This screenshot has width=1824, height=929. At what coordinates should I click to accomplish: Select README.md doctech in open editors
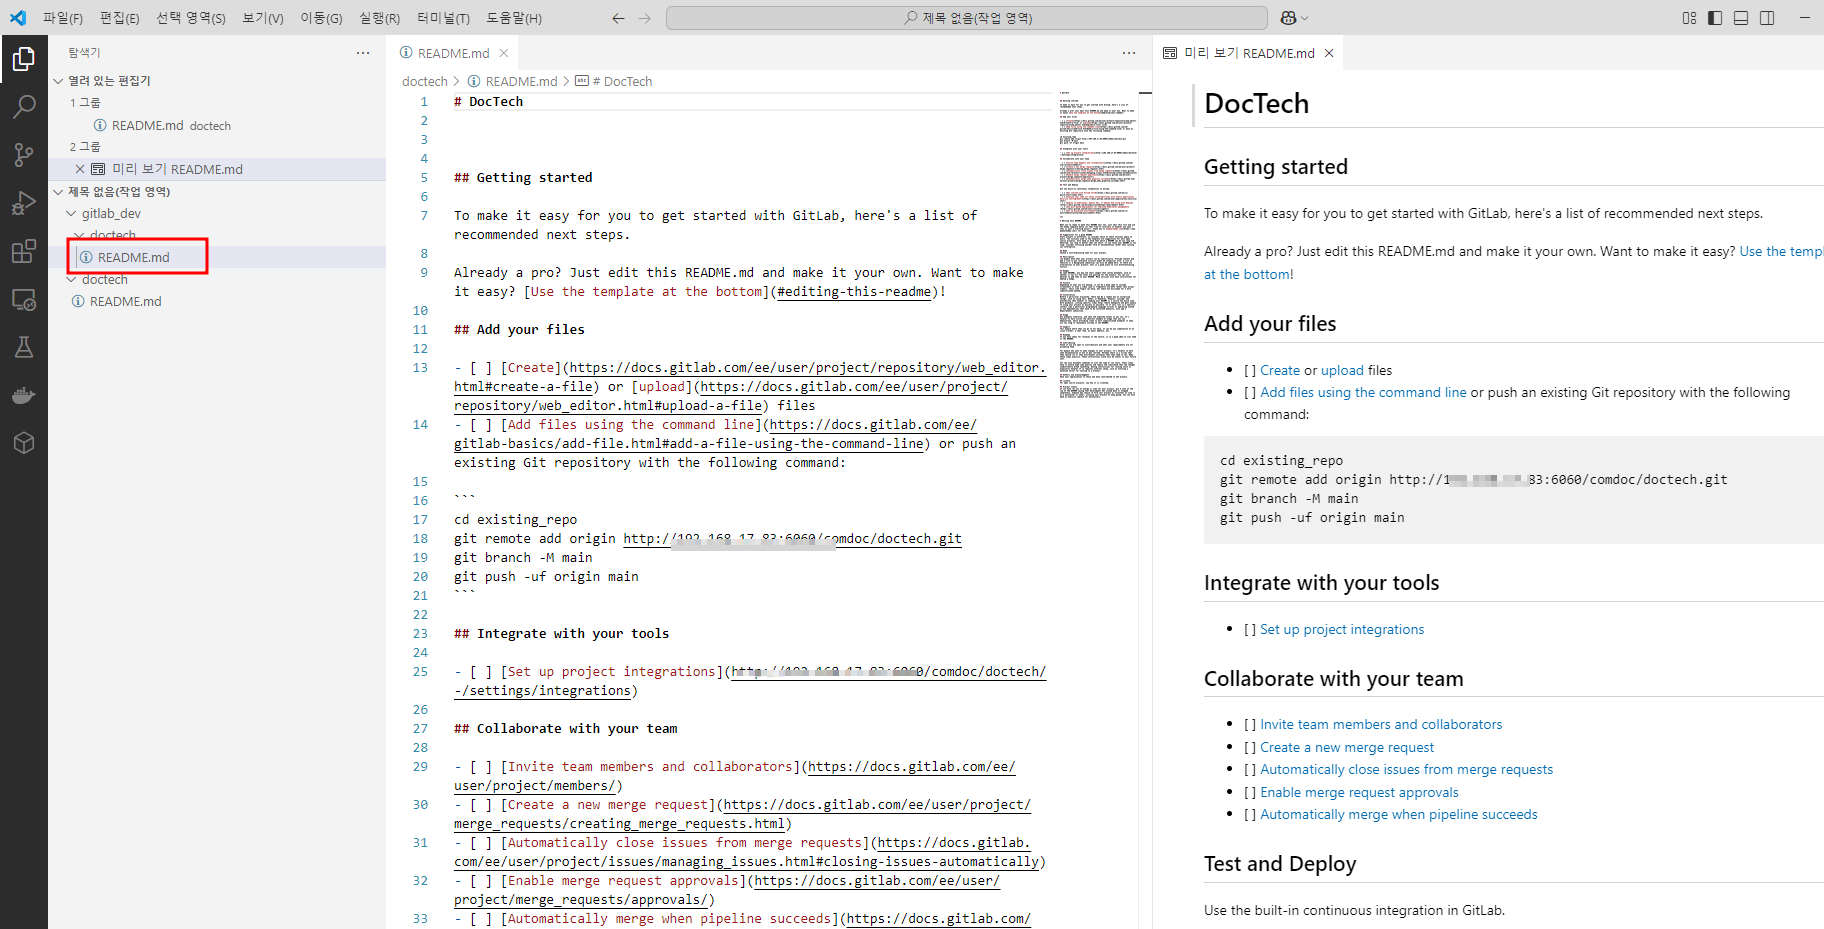coord(217,126)
